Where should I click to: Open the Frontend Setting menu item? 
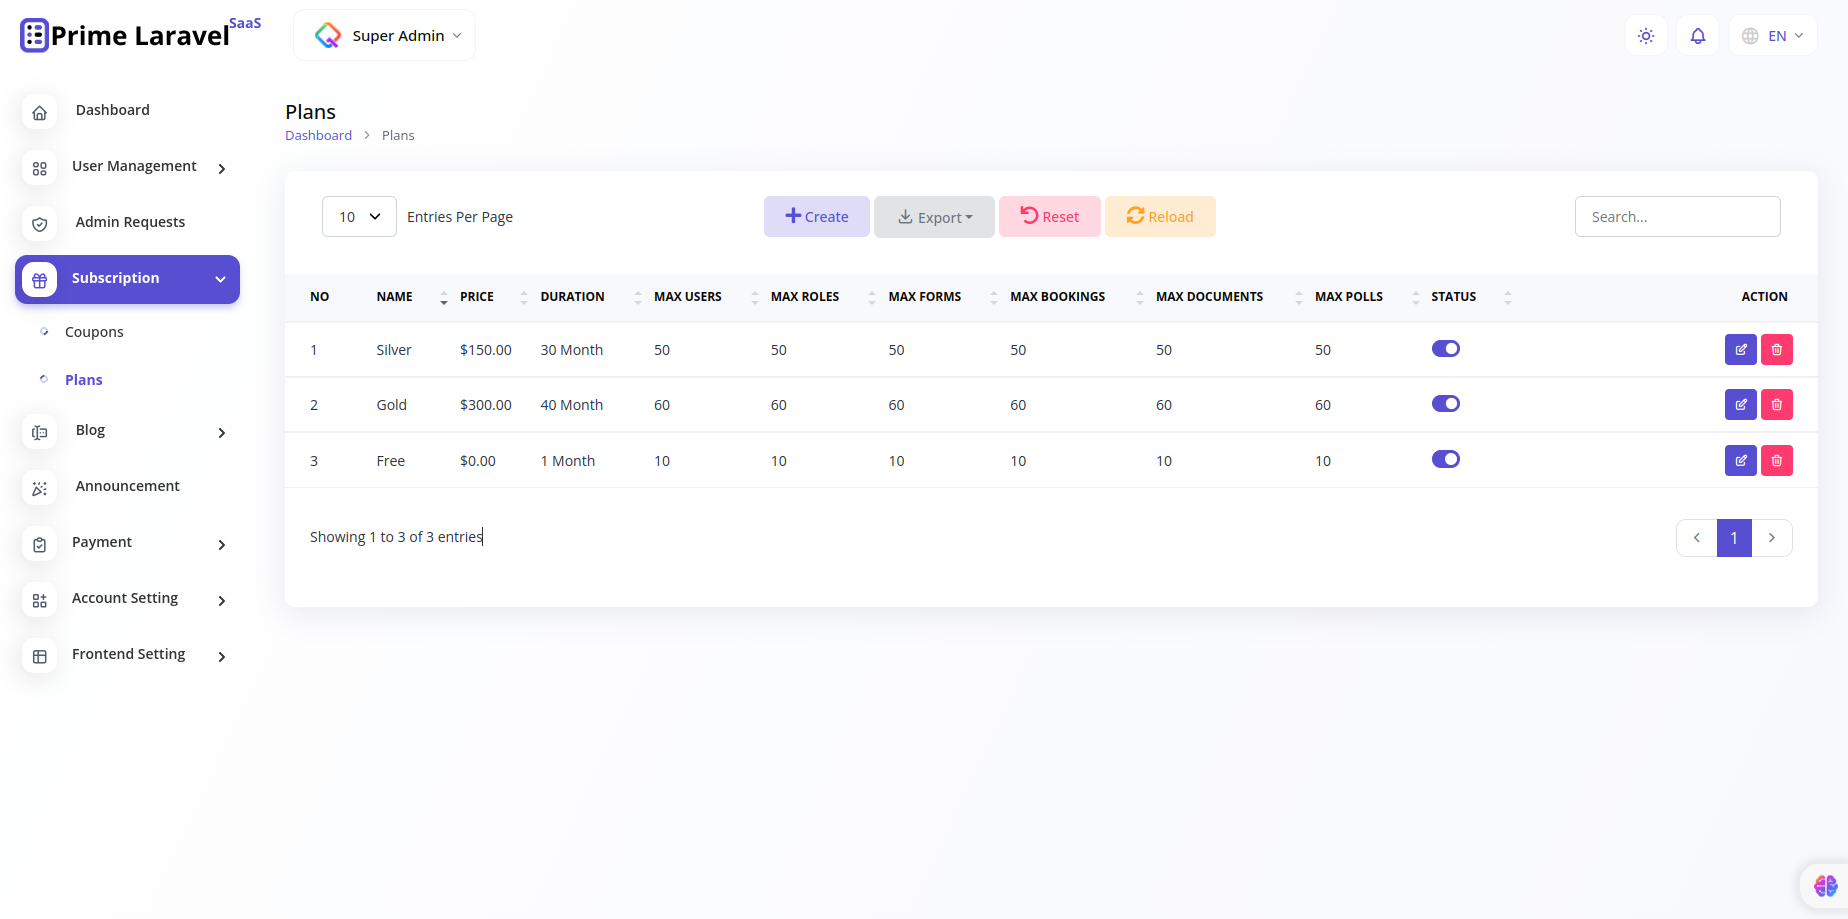(x=128, y=654)
